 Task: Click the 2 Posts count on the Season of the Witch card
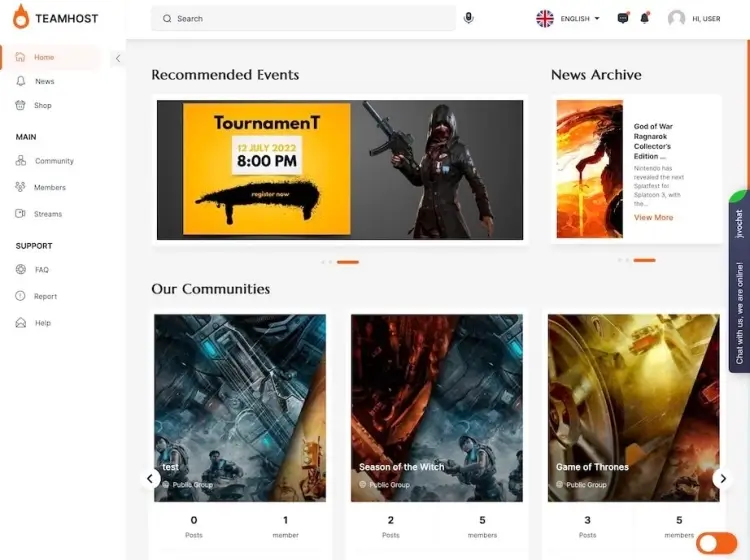[391, 526]
